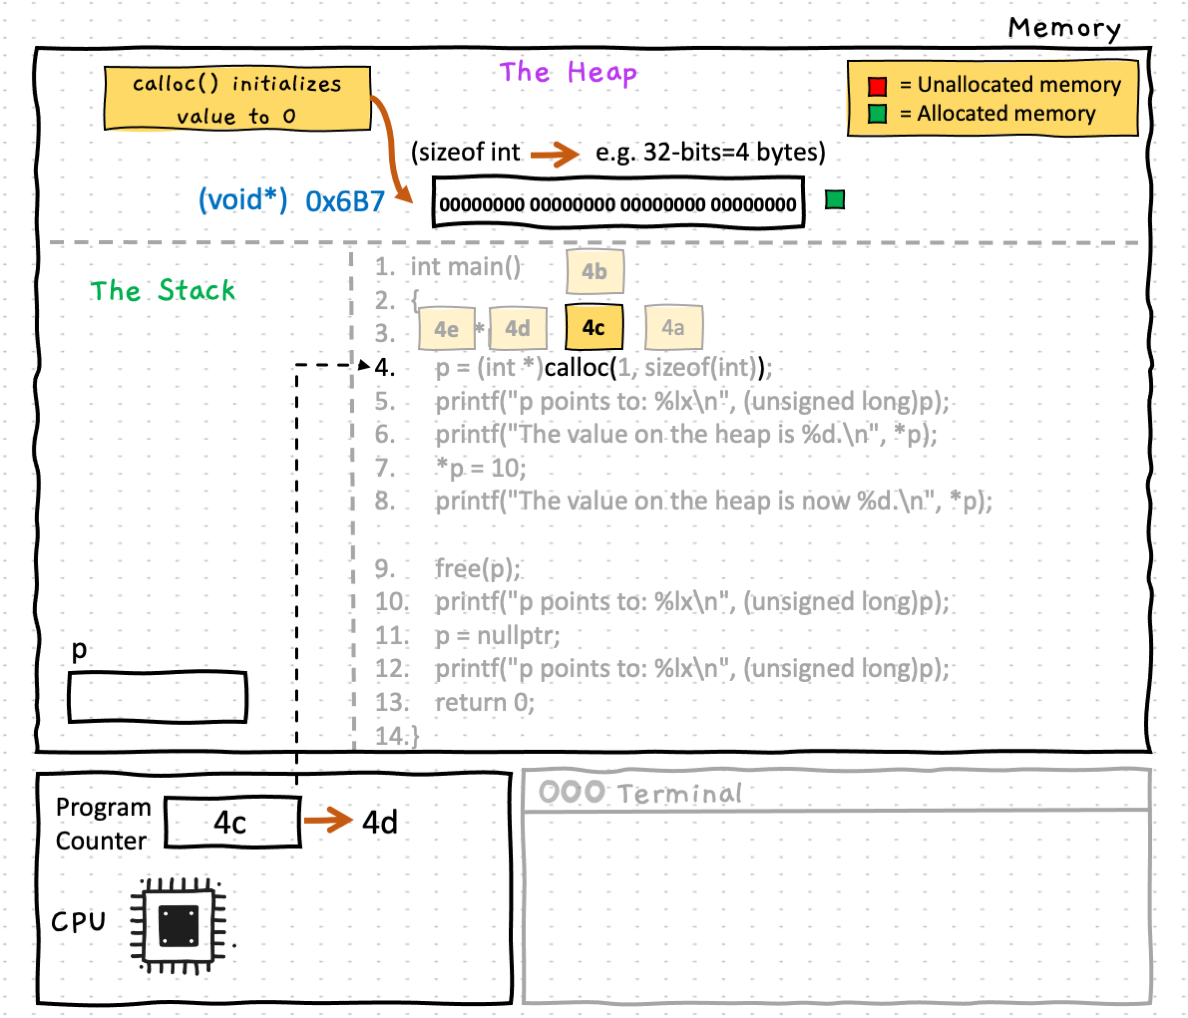This screenshot has height=1018, width=1188.
Task: Click line 5 printf 'p points to'
Action: [x=692, y=401]
